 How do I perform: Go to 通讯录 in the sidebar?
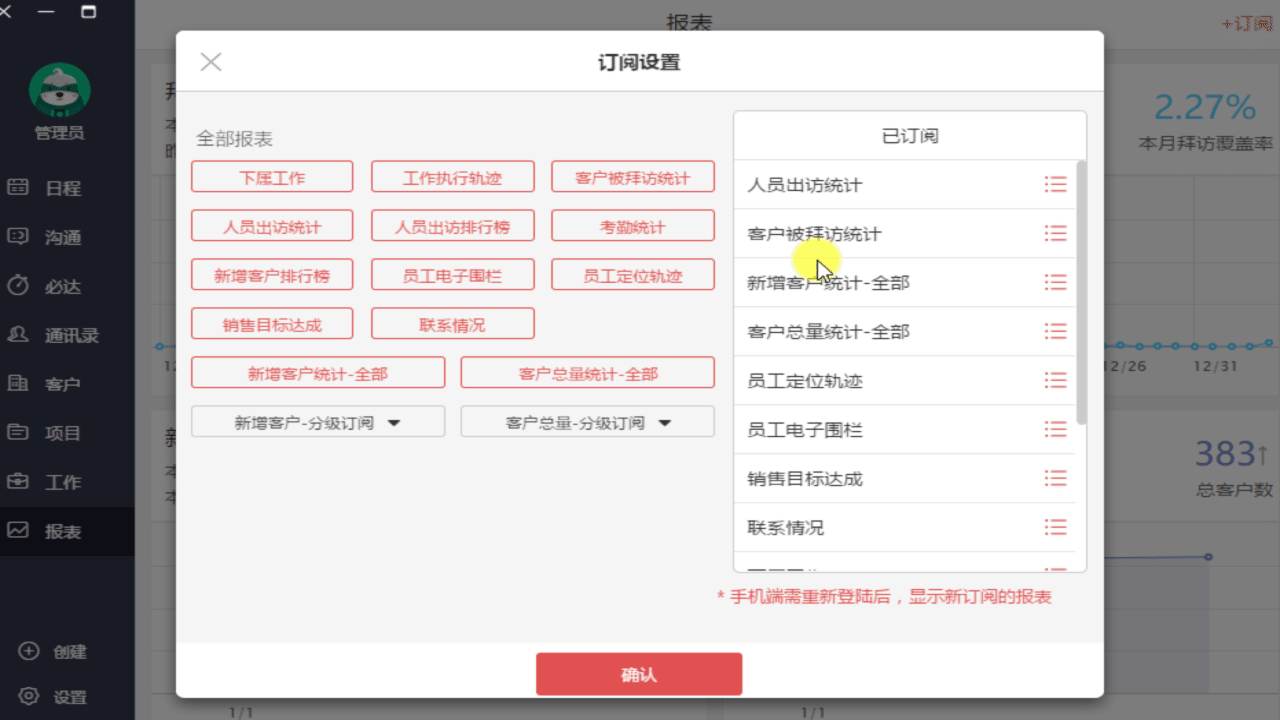click(x=70, y=335)
